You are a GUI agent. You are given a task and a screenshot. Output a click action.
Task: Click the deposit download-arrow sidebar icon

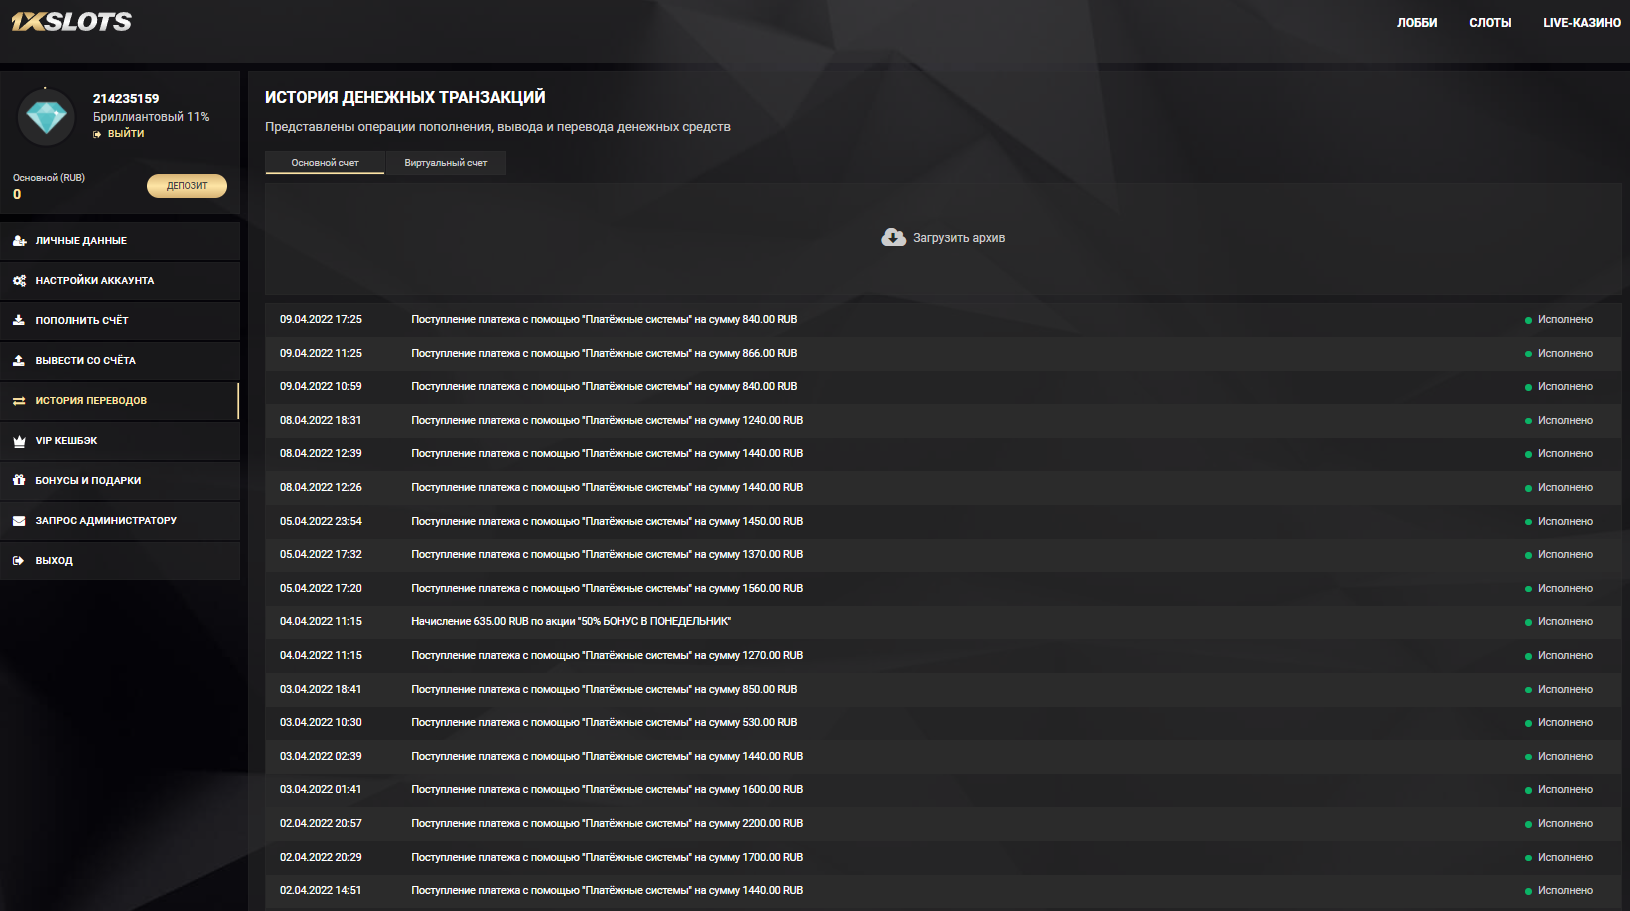(19, 321)
